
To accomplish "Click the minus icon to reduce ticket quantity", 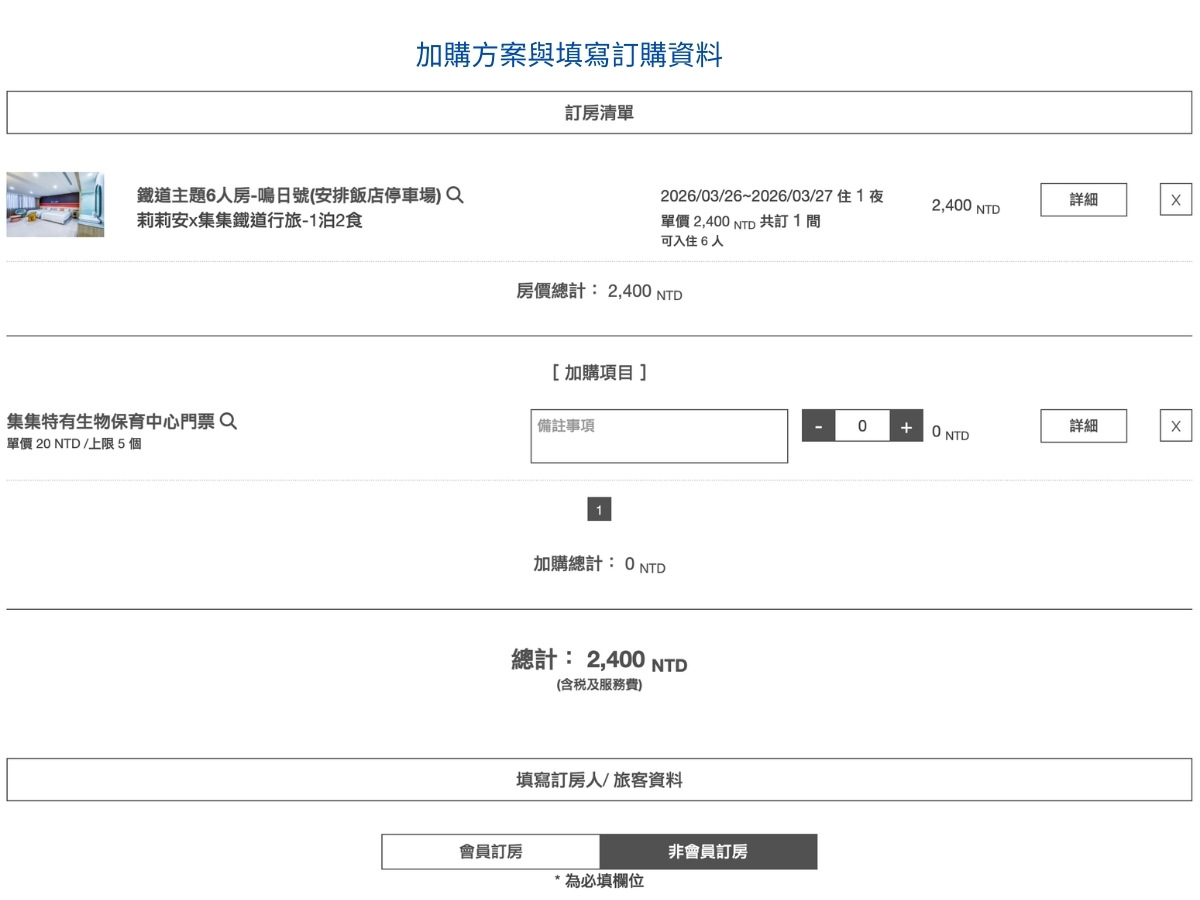I will 818,426.
